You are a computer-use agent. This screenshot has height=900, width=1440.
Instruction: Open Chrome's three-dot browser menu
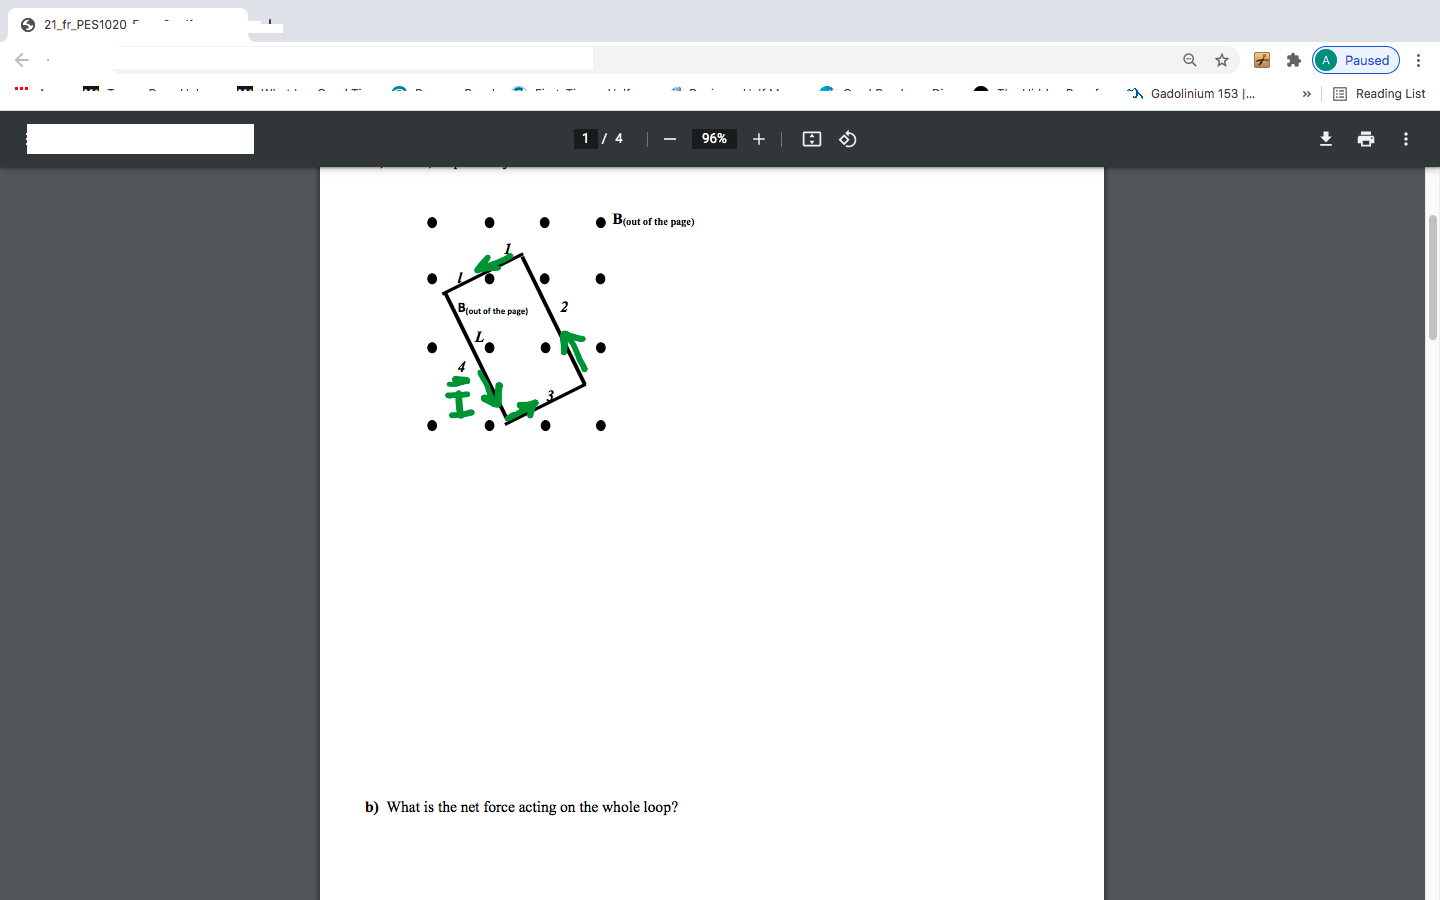click(1419, 60)
